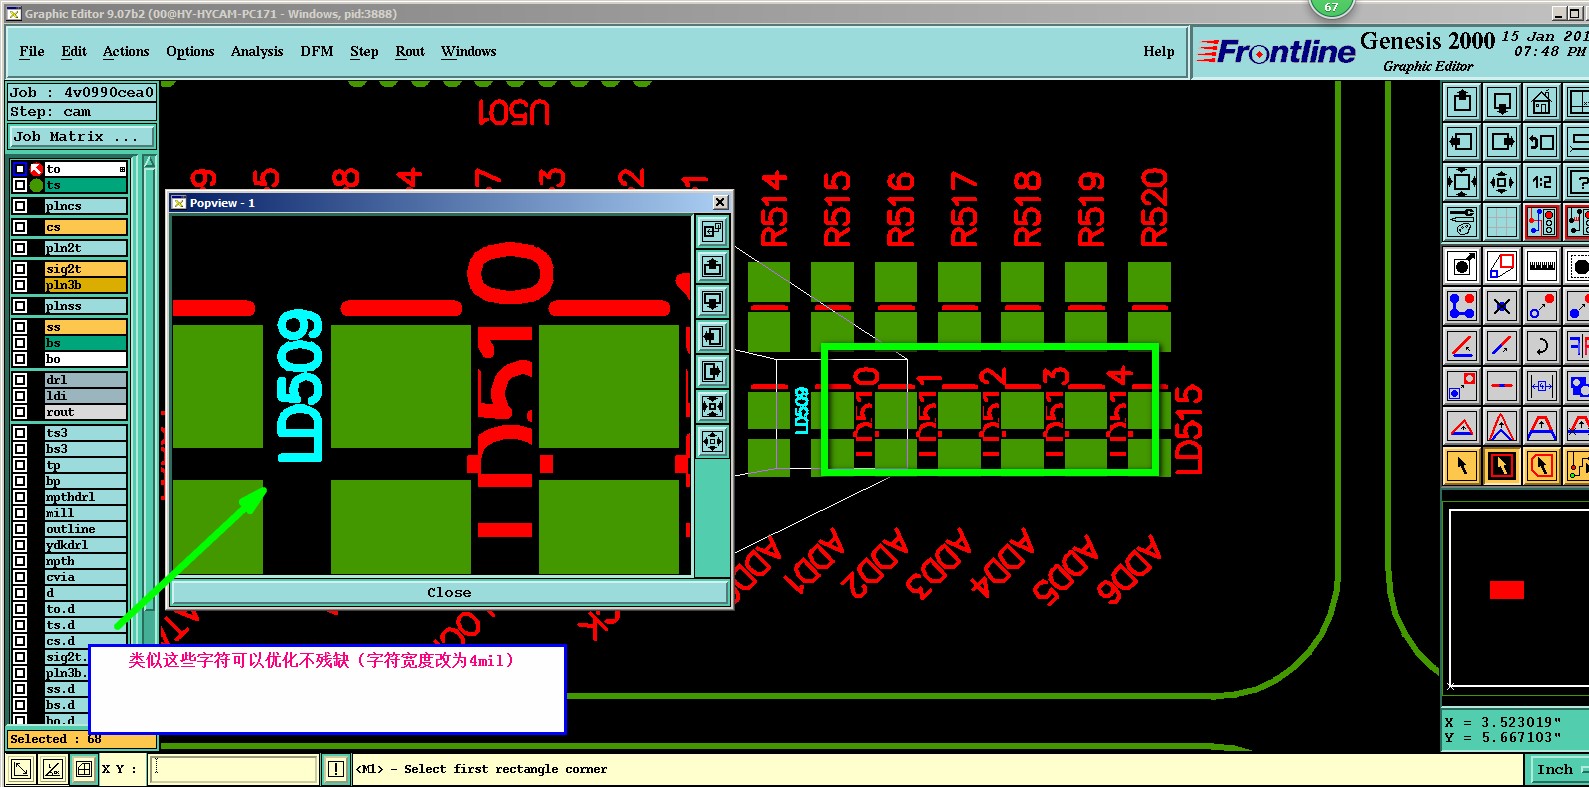Click the blue-red diagonal line icon
This screenshot has width=1589, height=787.
[x=1502, y=346]
